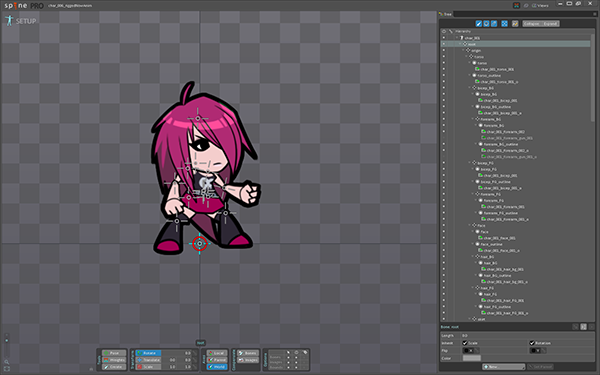The height and width of the screenshot is (375, 600).
Task: Click the viewport zoom slider
Action: click(x=7, y=345)
